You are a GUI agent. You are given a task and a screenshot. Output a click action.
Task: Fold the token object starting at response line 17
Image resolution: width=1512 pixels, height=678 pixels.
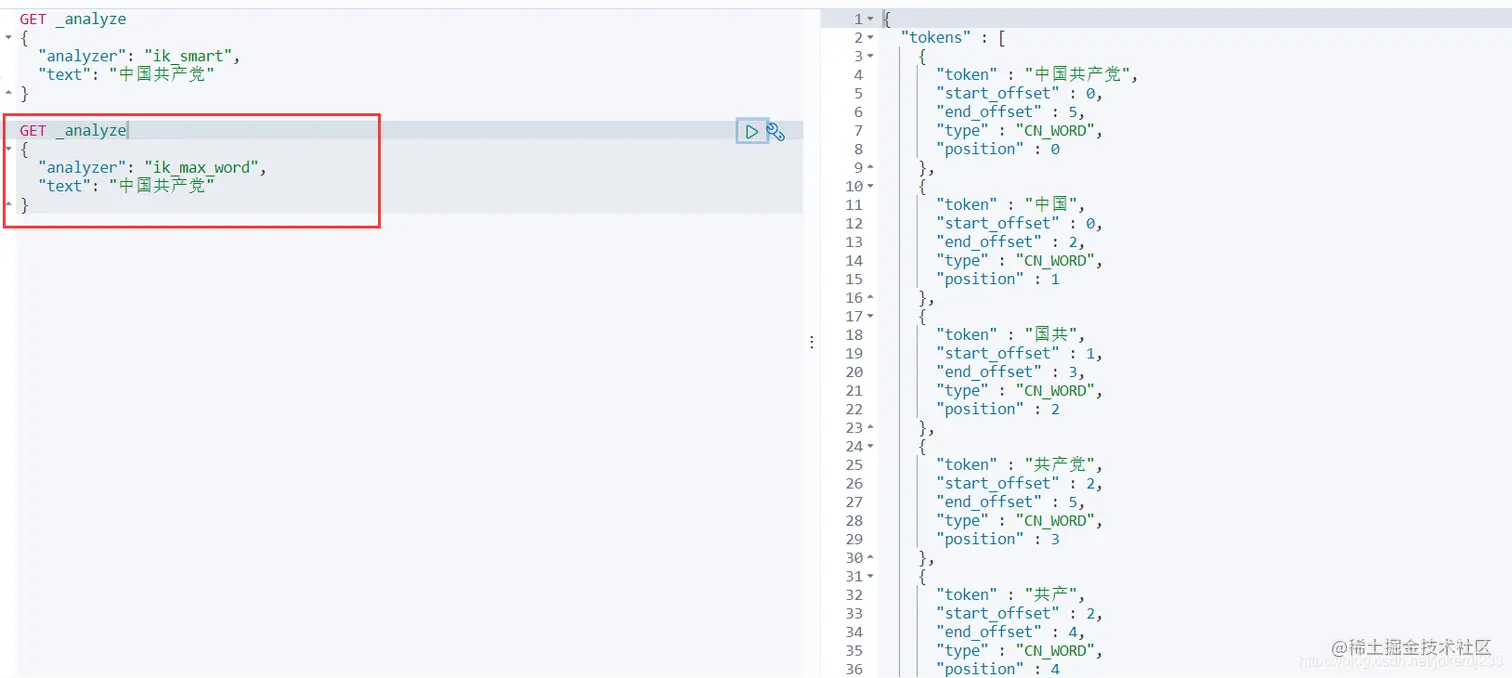870,316
